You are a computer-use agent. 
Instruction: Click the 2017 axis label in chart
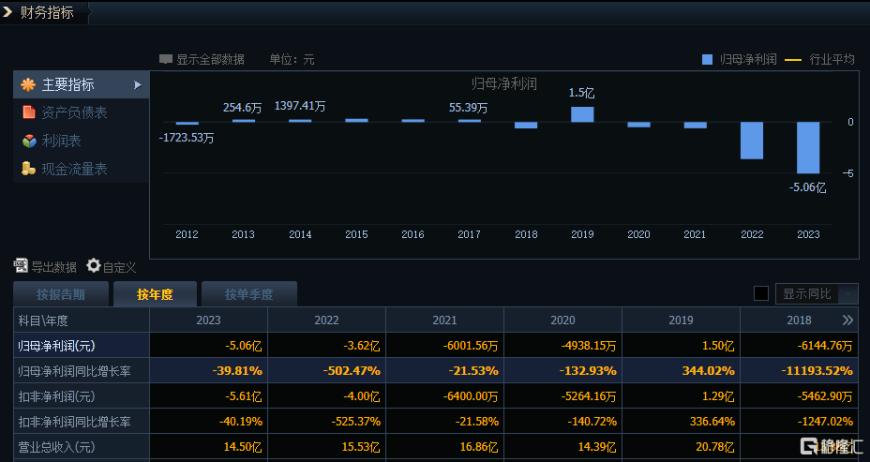(x=469, y=235)
